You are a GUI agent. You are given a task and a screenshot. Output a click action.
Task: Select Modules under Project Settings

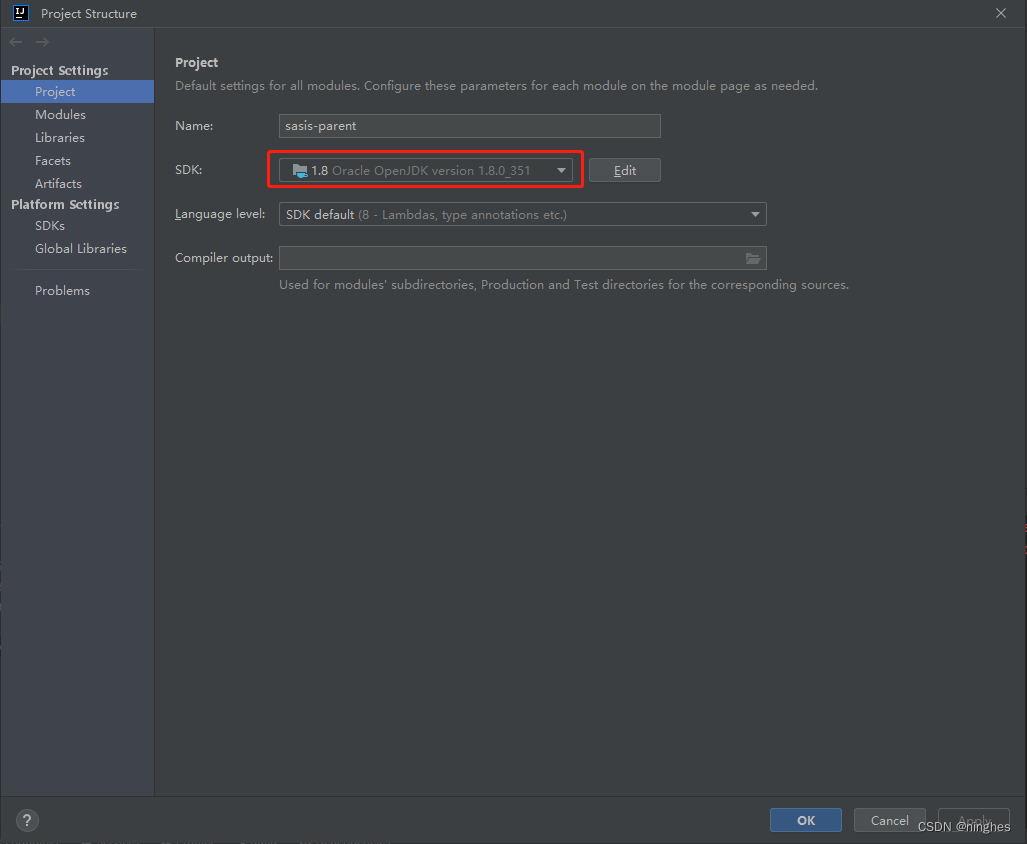tap(60, 114)
